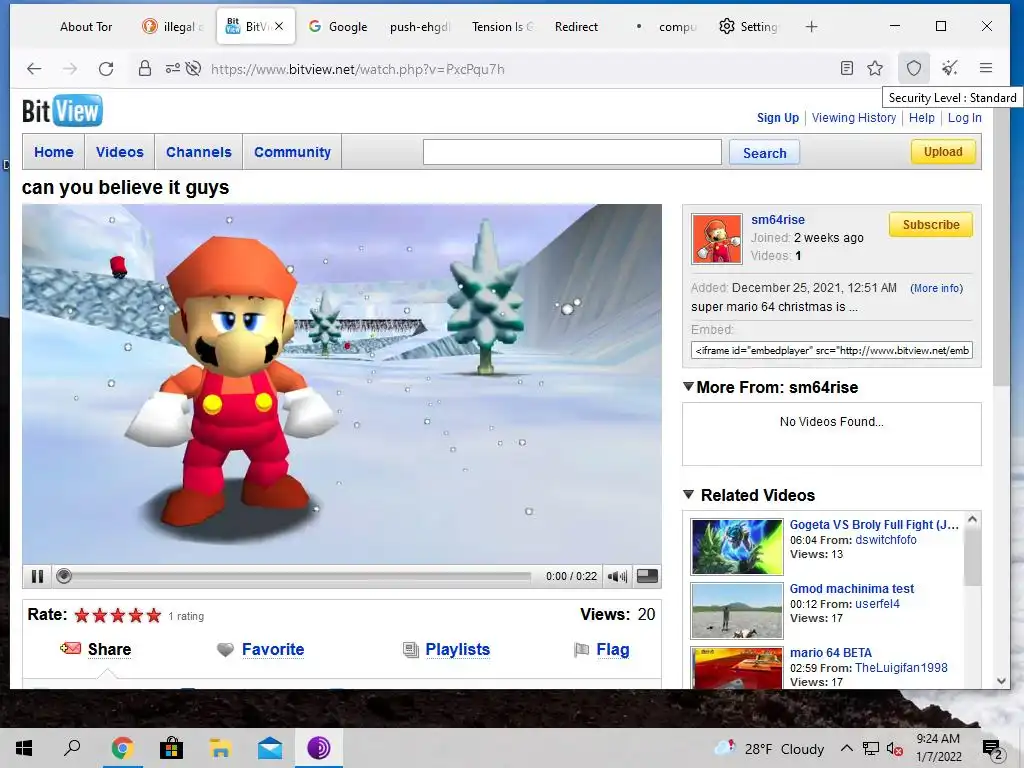This screenshot has height=768, width=1024.
Task: Open Chrome from the taskbar
Action: coord(122,748)
